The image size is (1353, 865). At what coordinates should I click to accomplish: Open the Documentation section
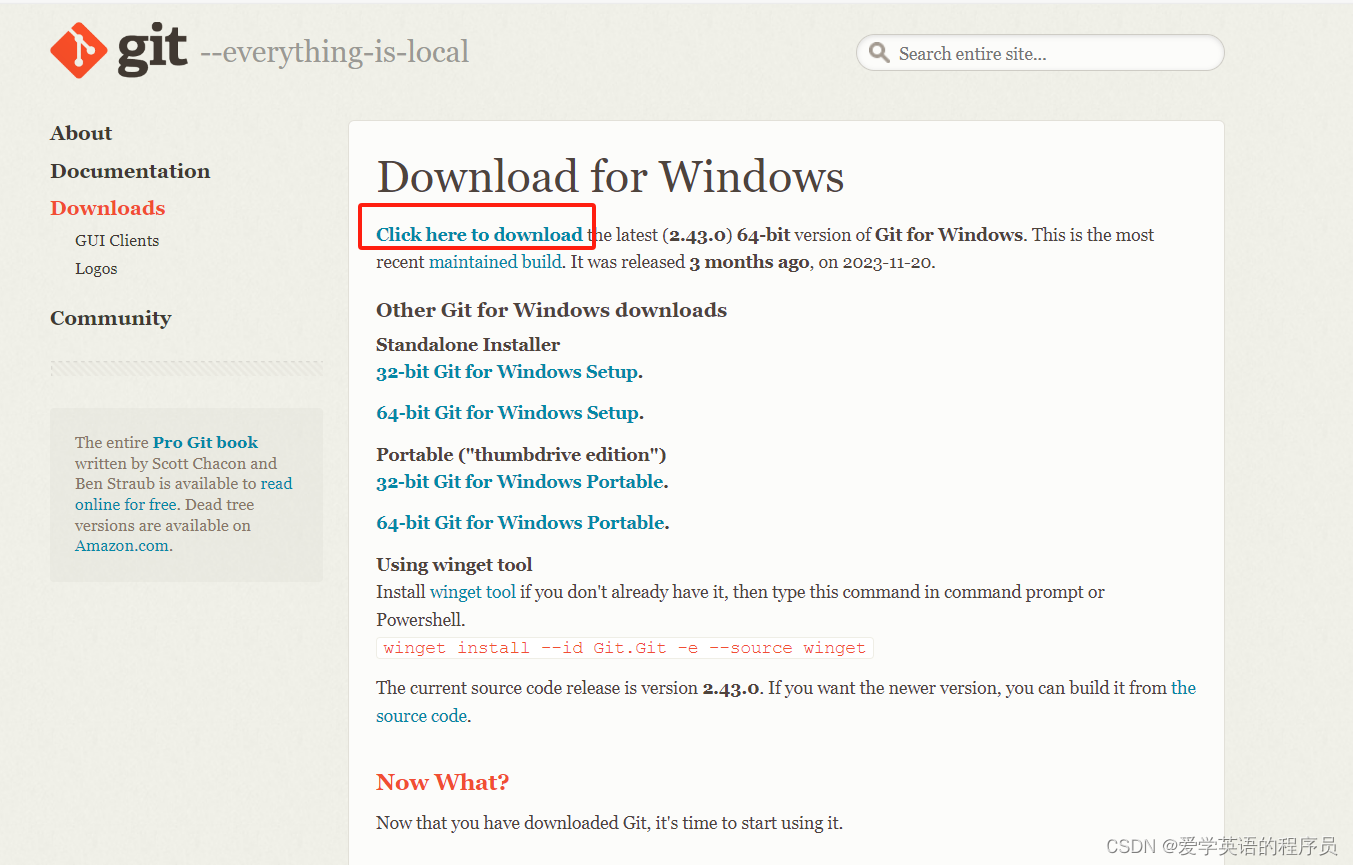click(x=130, y=171)
